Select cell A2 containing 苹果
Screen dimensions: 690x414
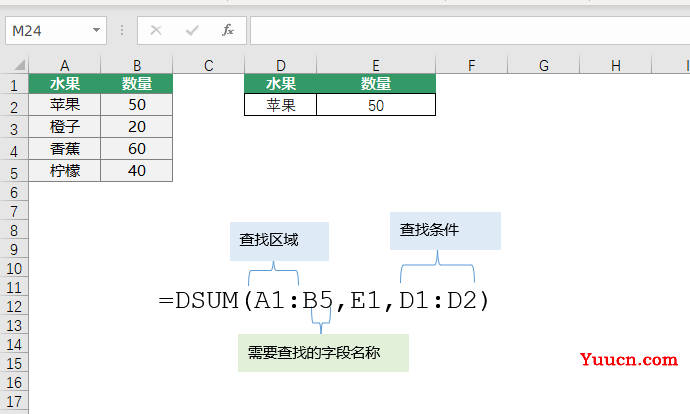pyautogui.click(x=65, y=105)
